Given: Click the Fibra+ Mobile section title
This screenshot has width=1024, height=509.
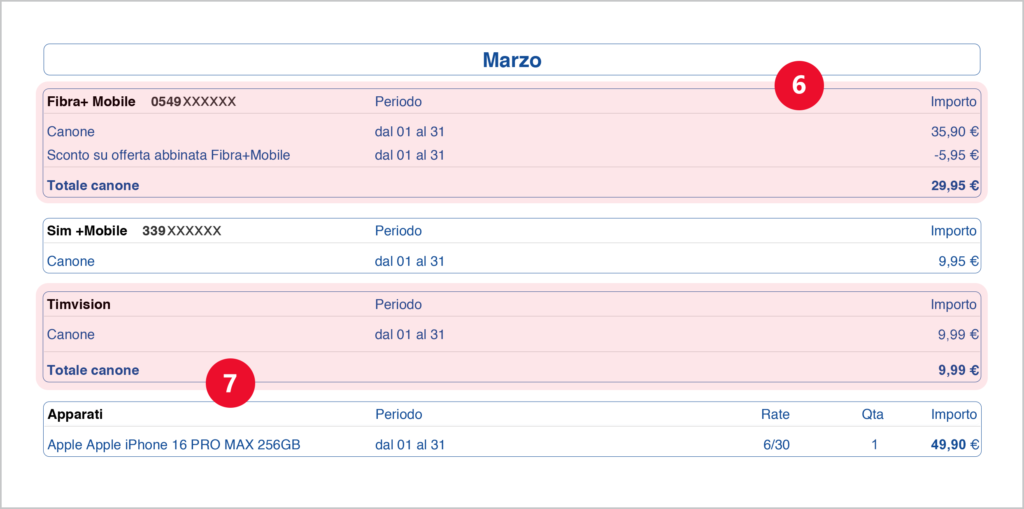Looking at the screenshot, I should point(91,101).
